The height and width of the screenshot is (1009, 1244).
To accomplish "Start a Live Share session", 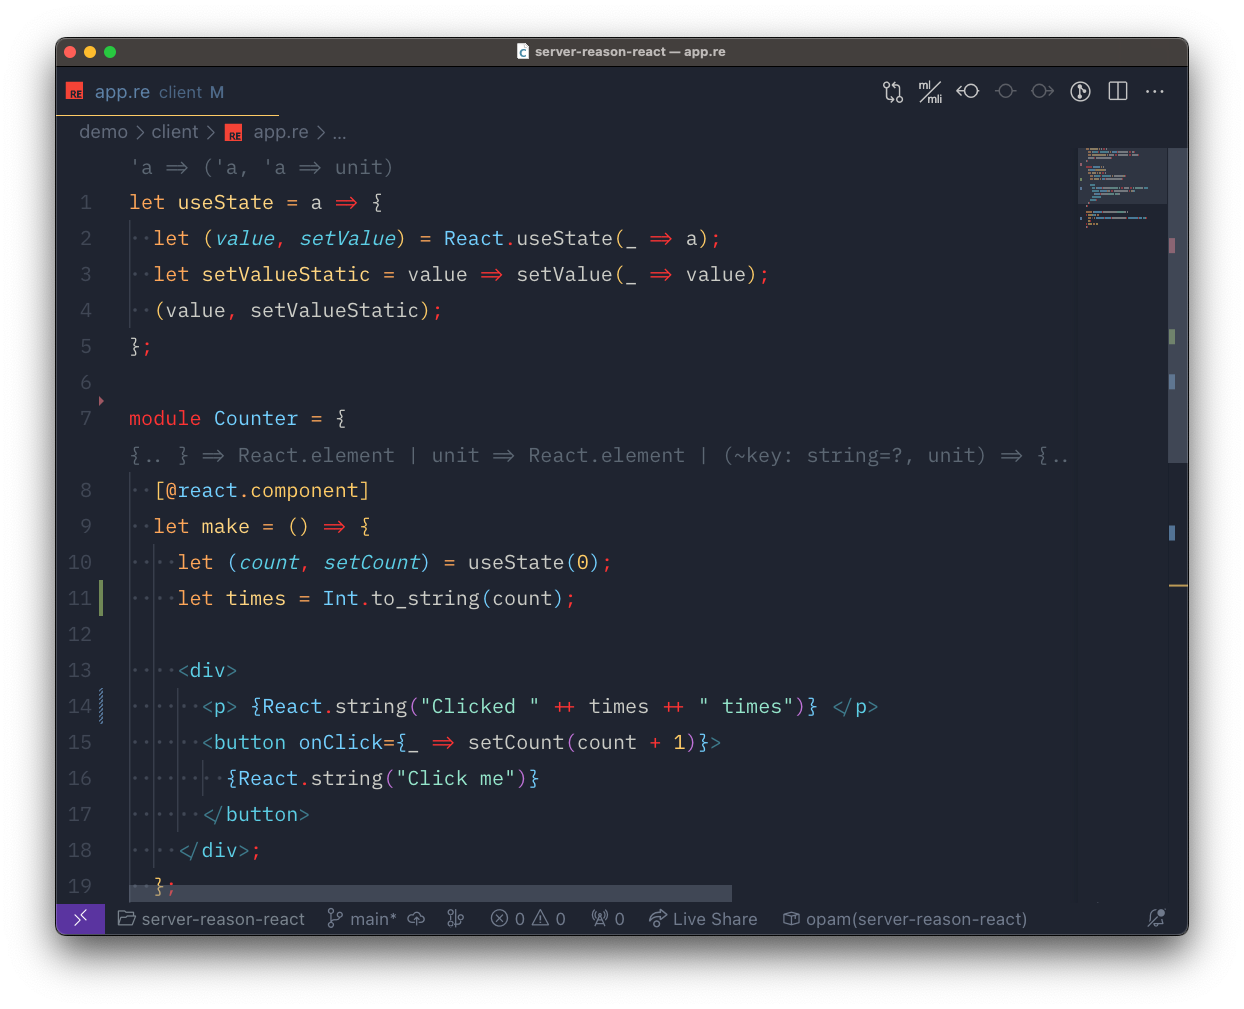I will [703, 919].
